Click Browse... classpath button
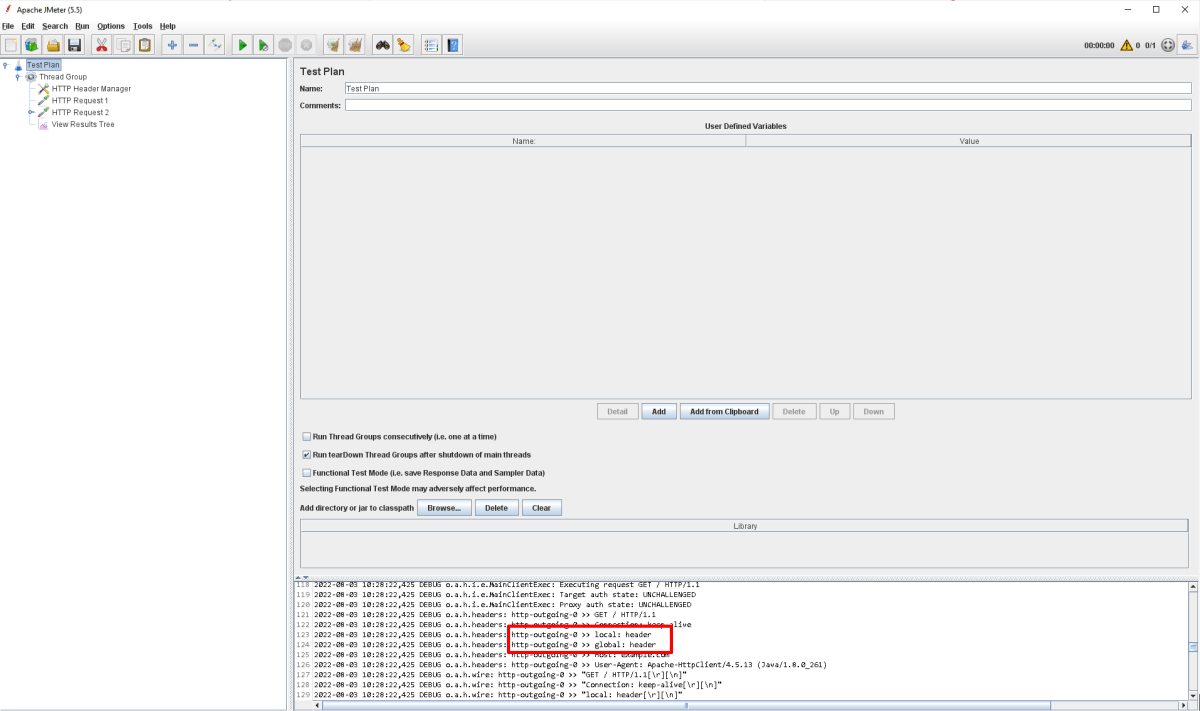Image resolution: width=1200 pixels, height=711 pixels. [444, 508]
